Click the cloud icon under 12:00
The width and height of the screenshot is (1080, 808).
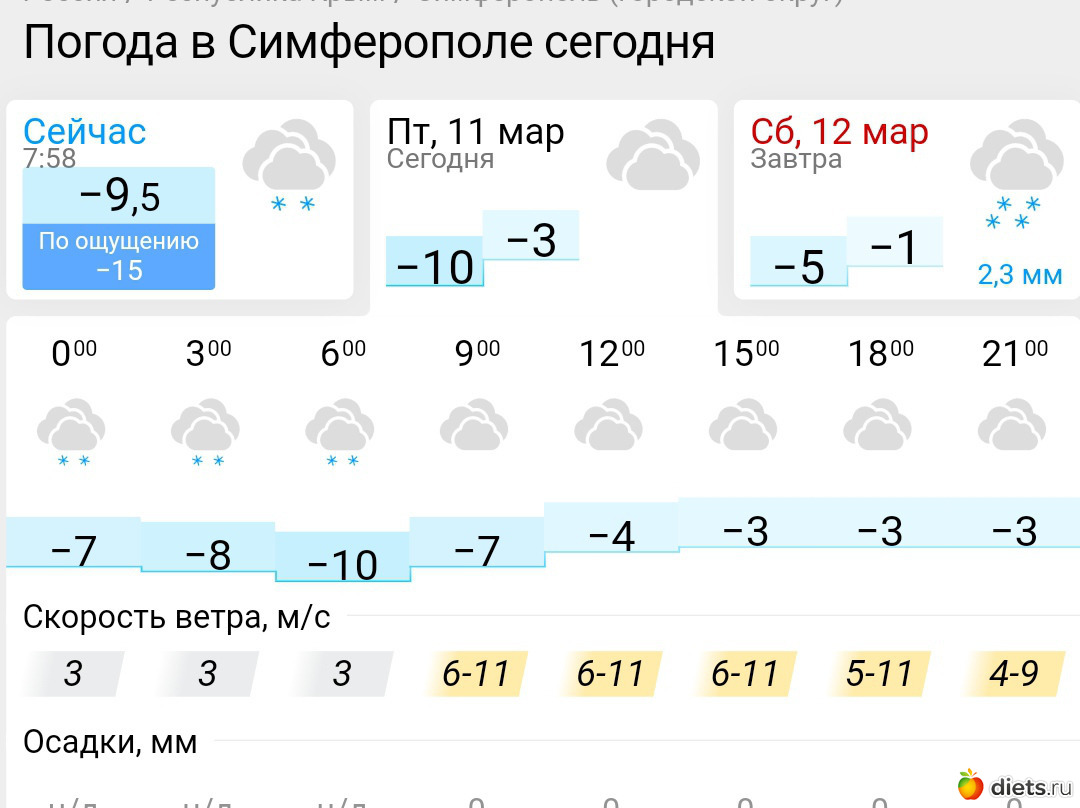tap(609, 427)
